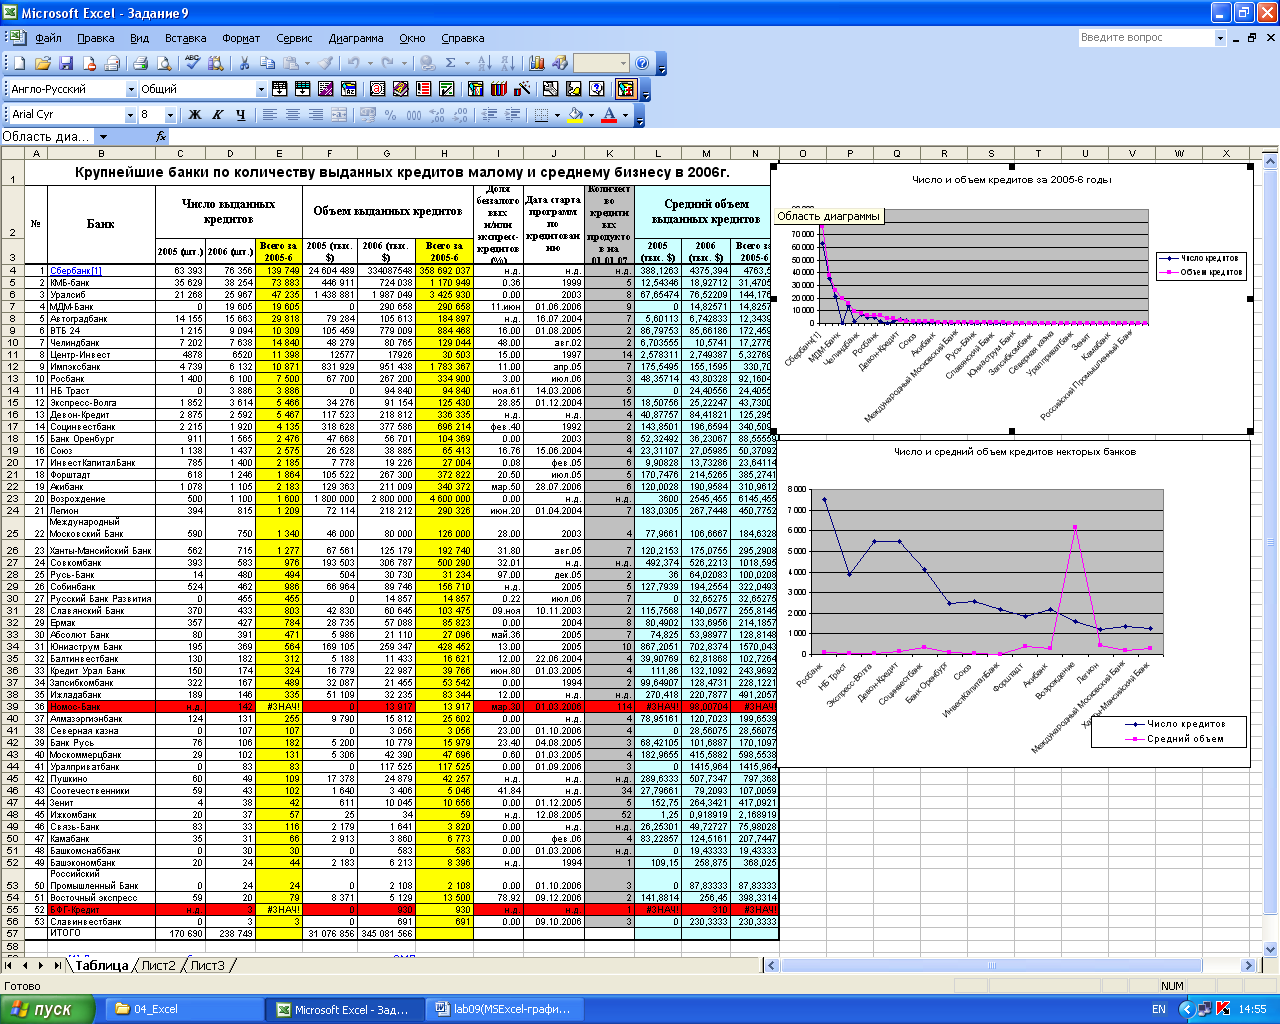Image resolution: width=1280 pixels, height=1024 pixels.
Task: Run the Spelling check ABC icon
Action: point(193,63)
